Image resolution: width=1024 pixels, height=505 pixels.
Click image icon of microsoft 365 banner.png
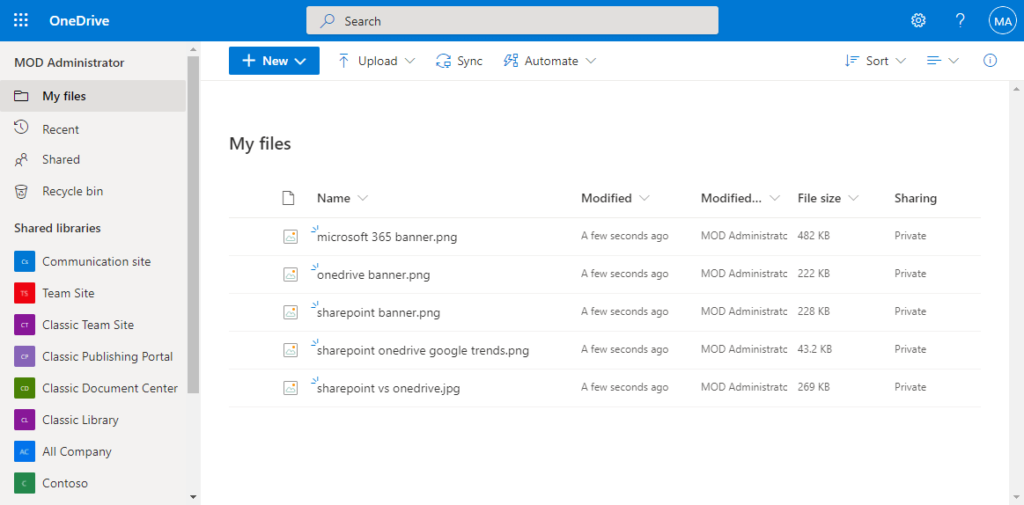point(291,237)
